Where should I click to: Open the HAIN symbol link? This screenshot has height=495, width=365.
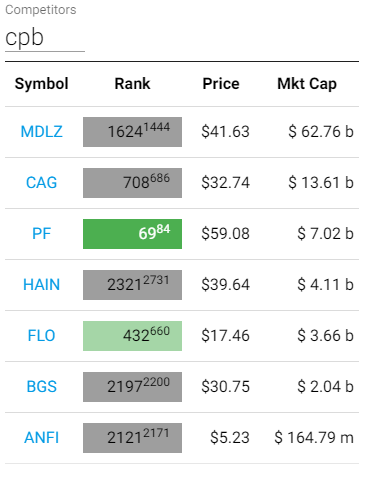click(x=41, y=285)
